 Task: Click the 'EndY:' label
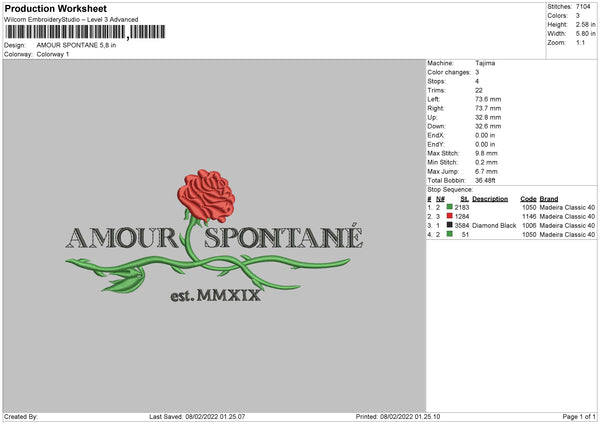point(436,145)
